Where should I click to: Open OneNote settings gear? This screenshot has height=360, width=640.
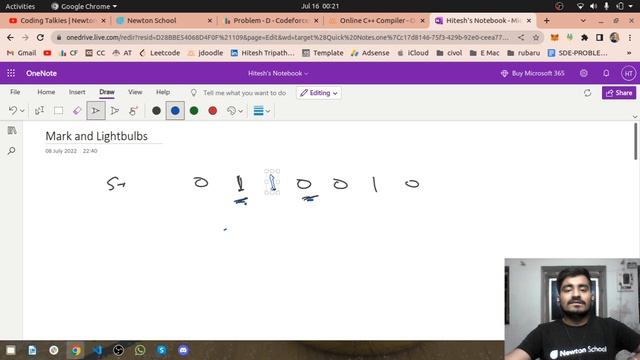tap(584, 73)
